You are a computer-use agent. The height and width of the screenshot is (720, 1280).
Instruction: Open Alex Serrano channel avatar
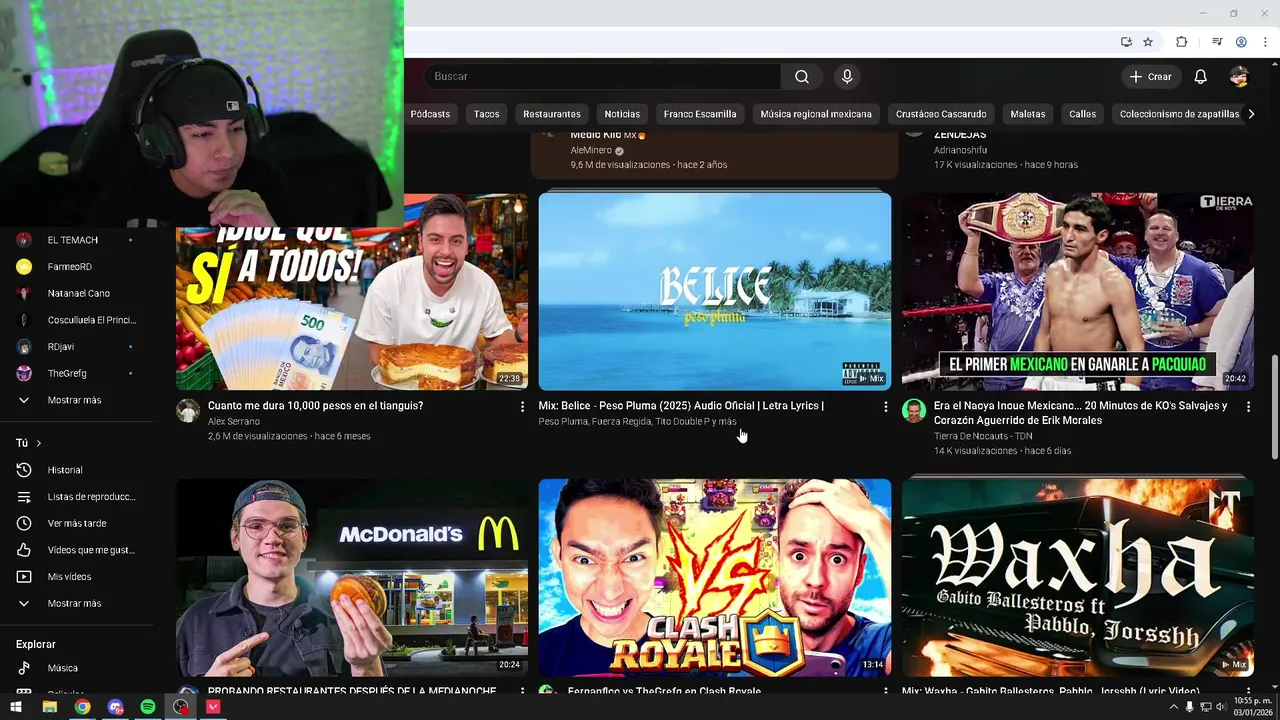tap(188, 411)
